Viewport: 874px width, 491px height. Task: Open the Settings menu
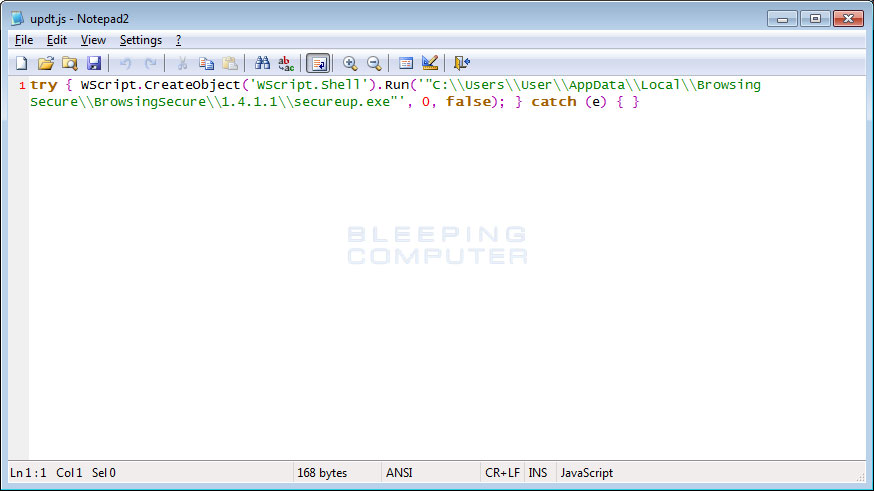point(140,40)
